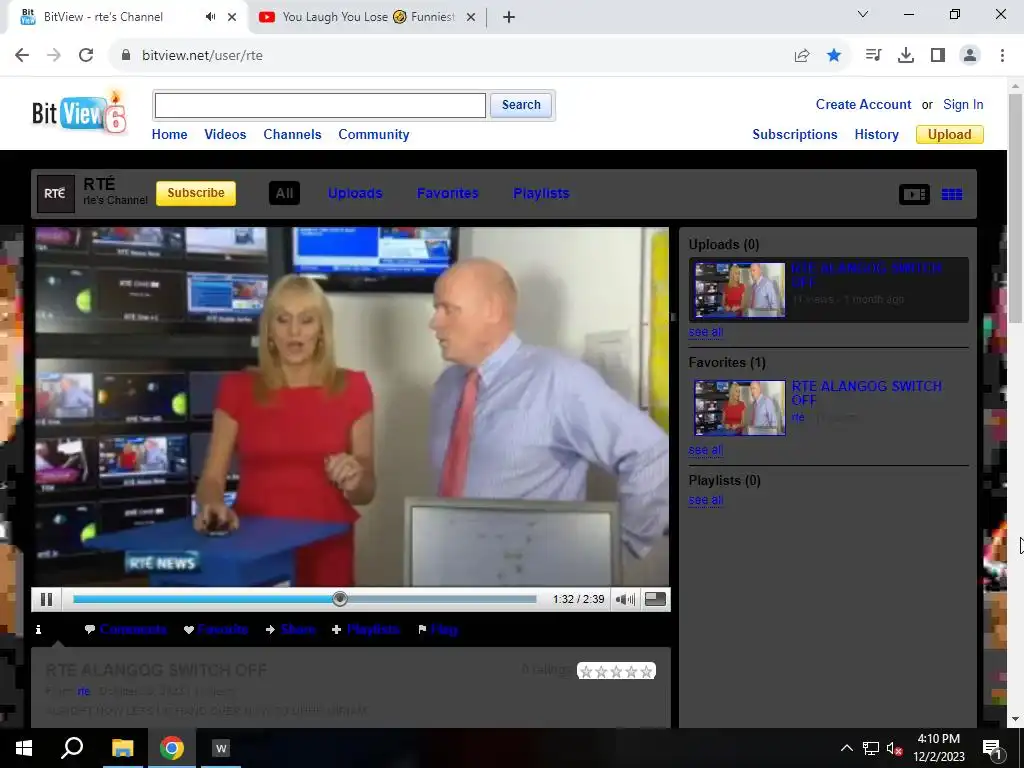Open Windows taskbar search
1024x768 pixels.
click(x=72, y=748)
